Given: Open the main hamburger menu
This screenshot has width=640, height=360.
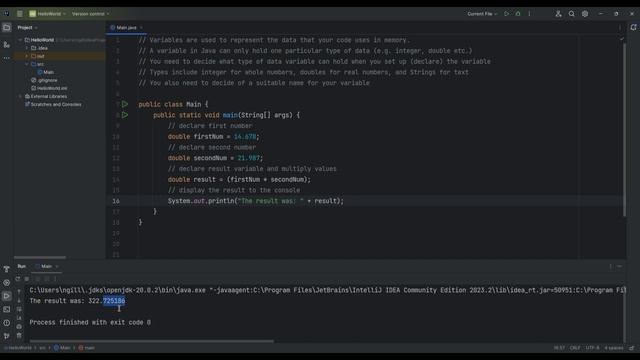Looking at the screenshot, I should point(20,14).
